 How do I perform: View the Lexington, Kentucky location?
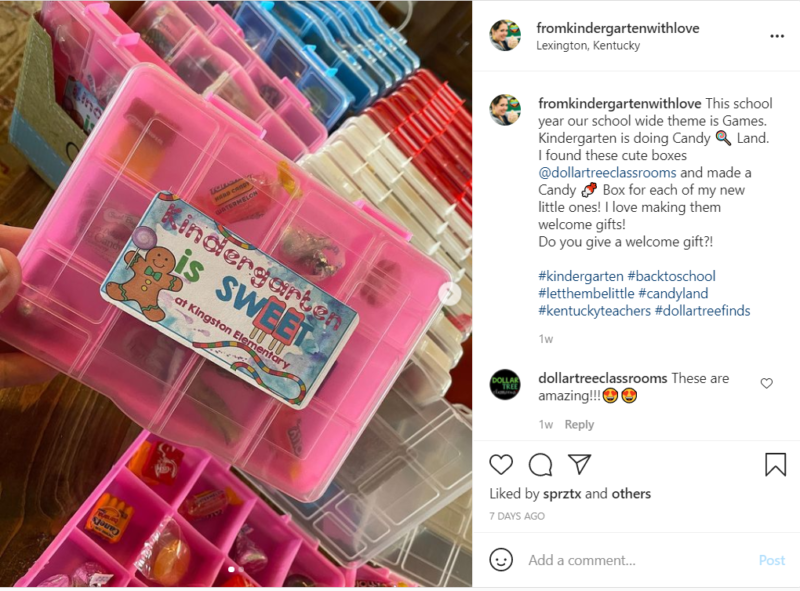pos(588,45)
